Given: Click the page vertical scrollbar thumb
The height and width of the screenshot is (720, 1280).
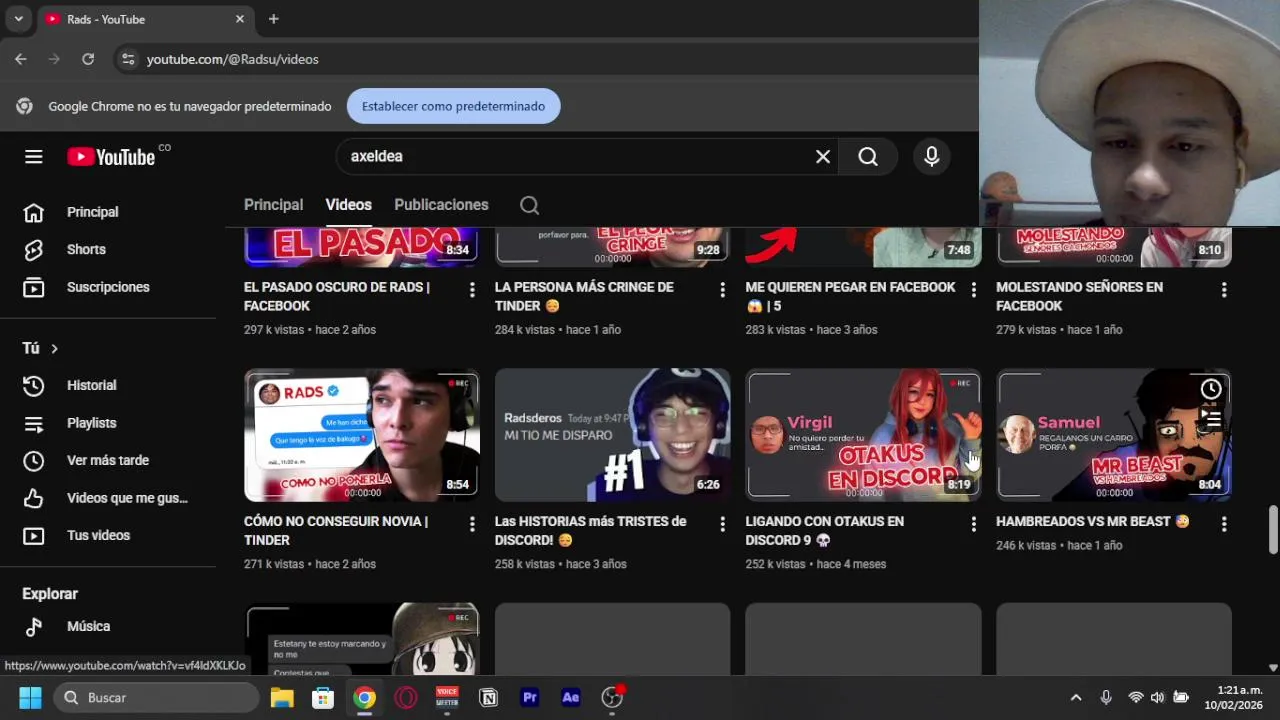Looking at the screenshot, I should coord(1273,529).
